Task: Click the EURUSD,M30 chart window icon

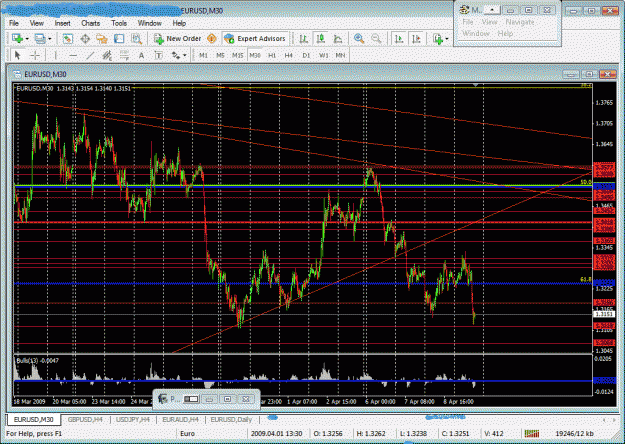Action: [x=17, y=74]
